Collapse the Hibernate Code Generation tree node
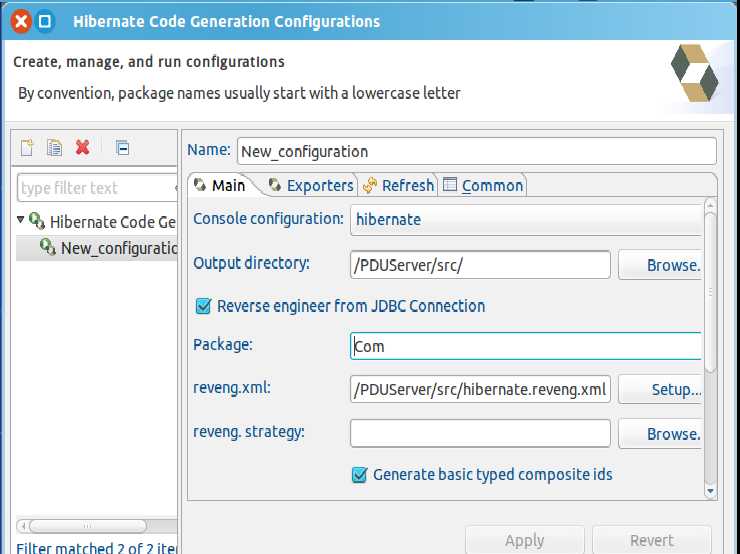 click(21, 221)
